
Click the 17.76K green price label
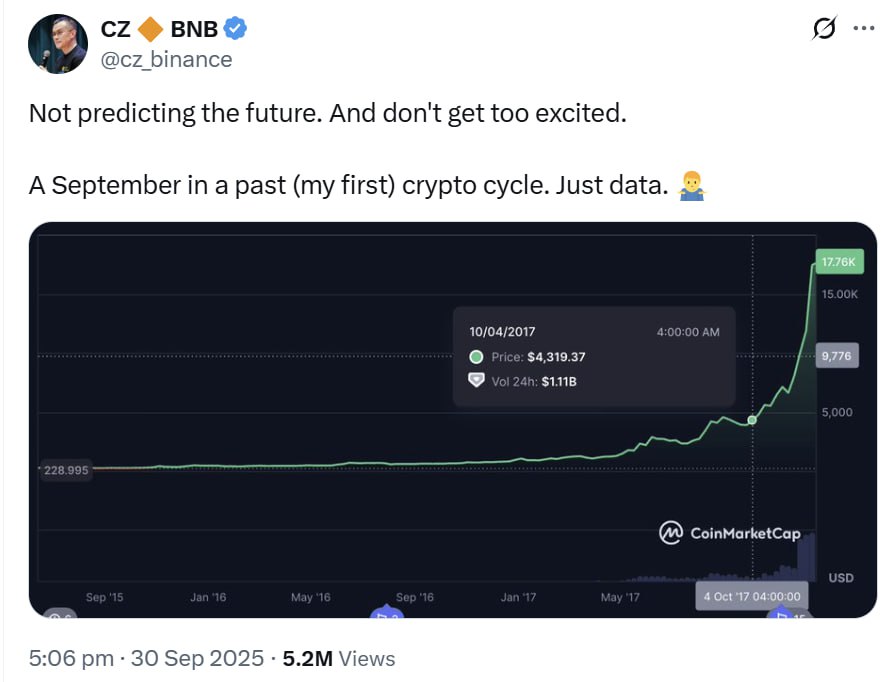[836, 262]
